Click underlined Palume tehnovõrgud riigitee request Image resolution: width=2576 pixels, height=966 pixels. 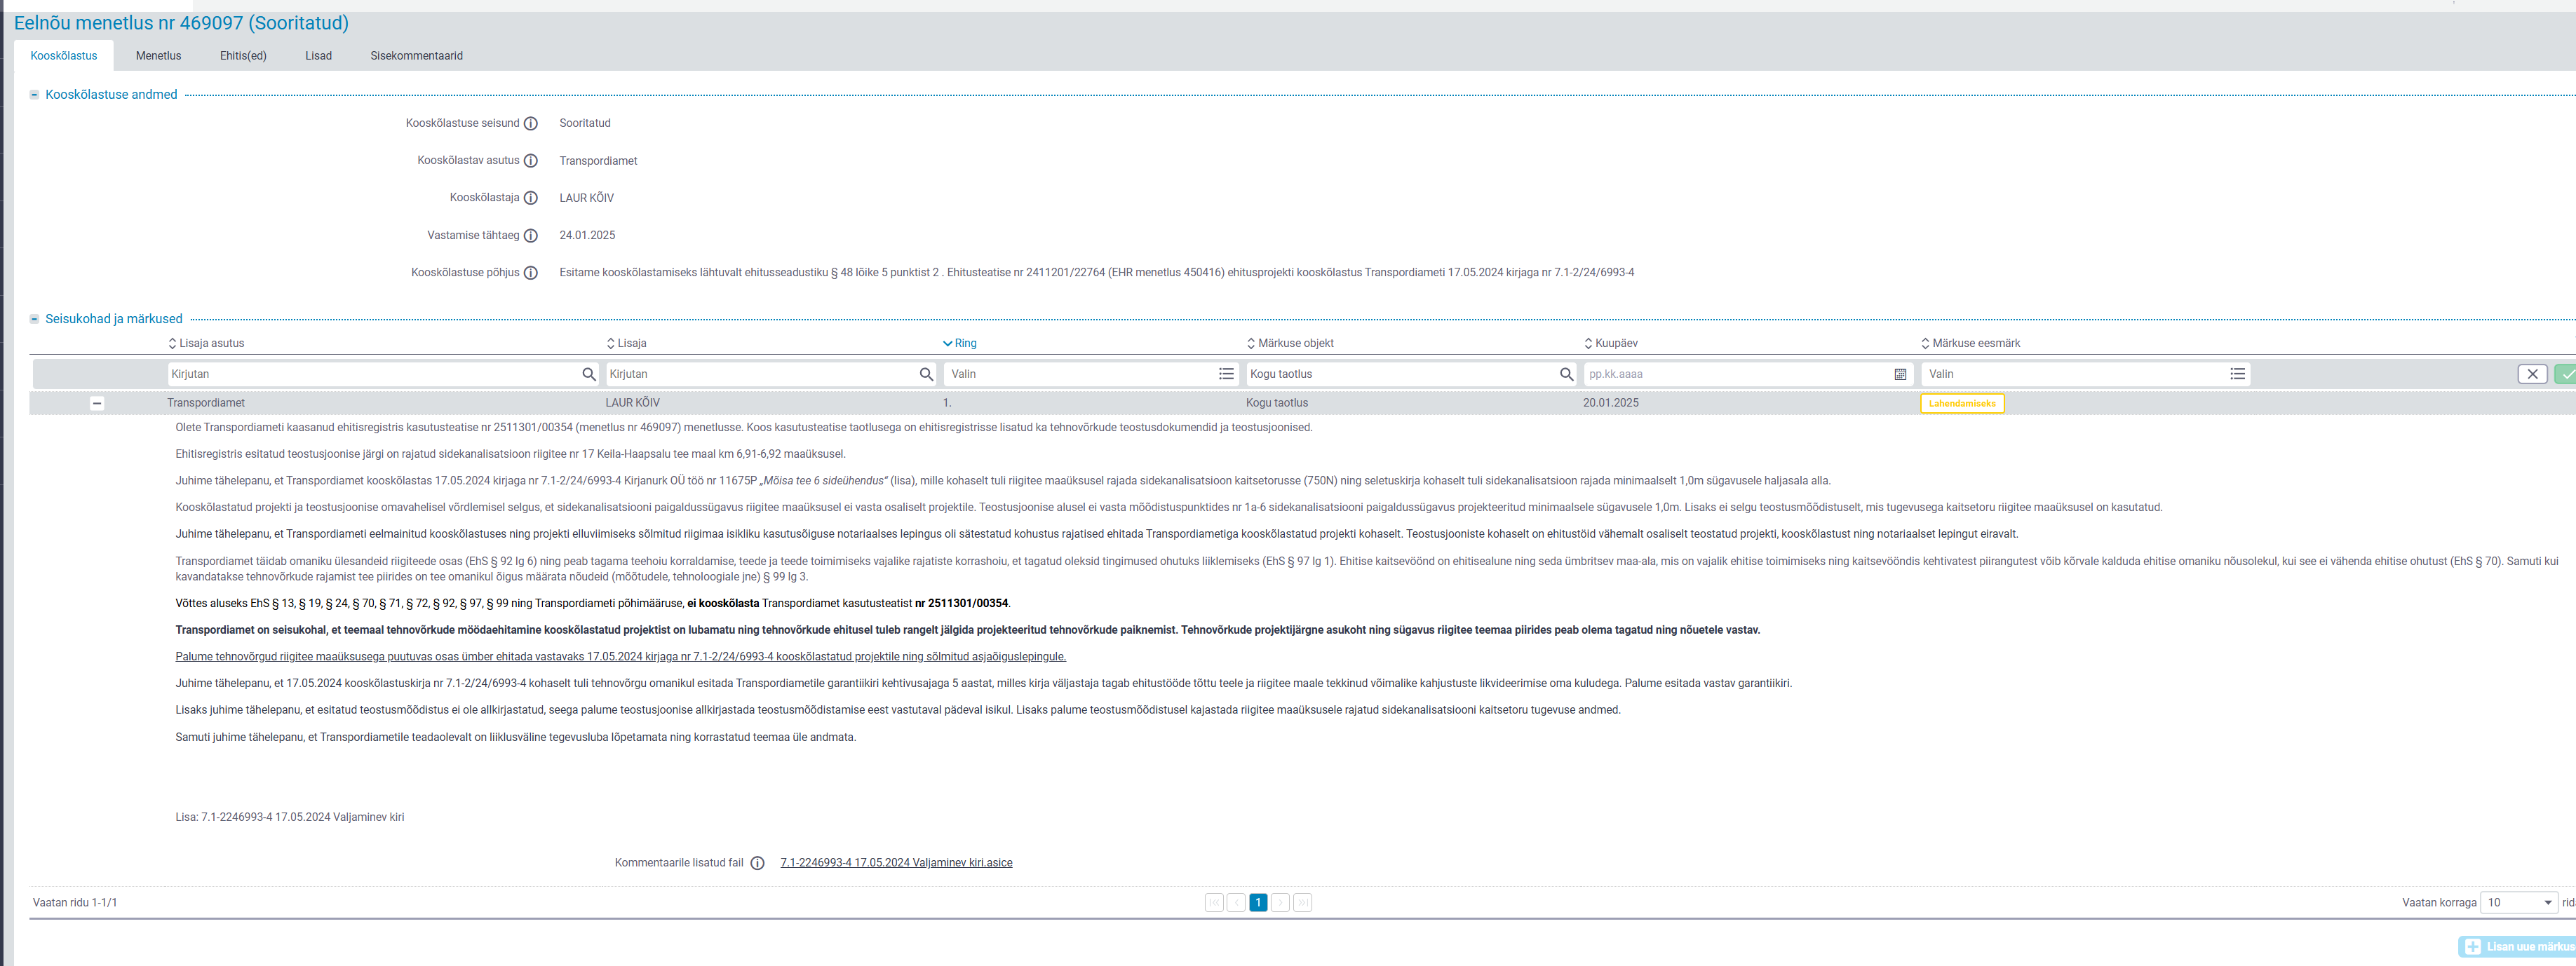[x=620, y=657]
